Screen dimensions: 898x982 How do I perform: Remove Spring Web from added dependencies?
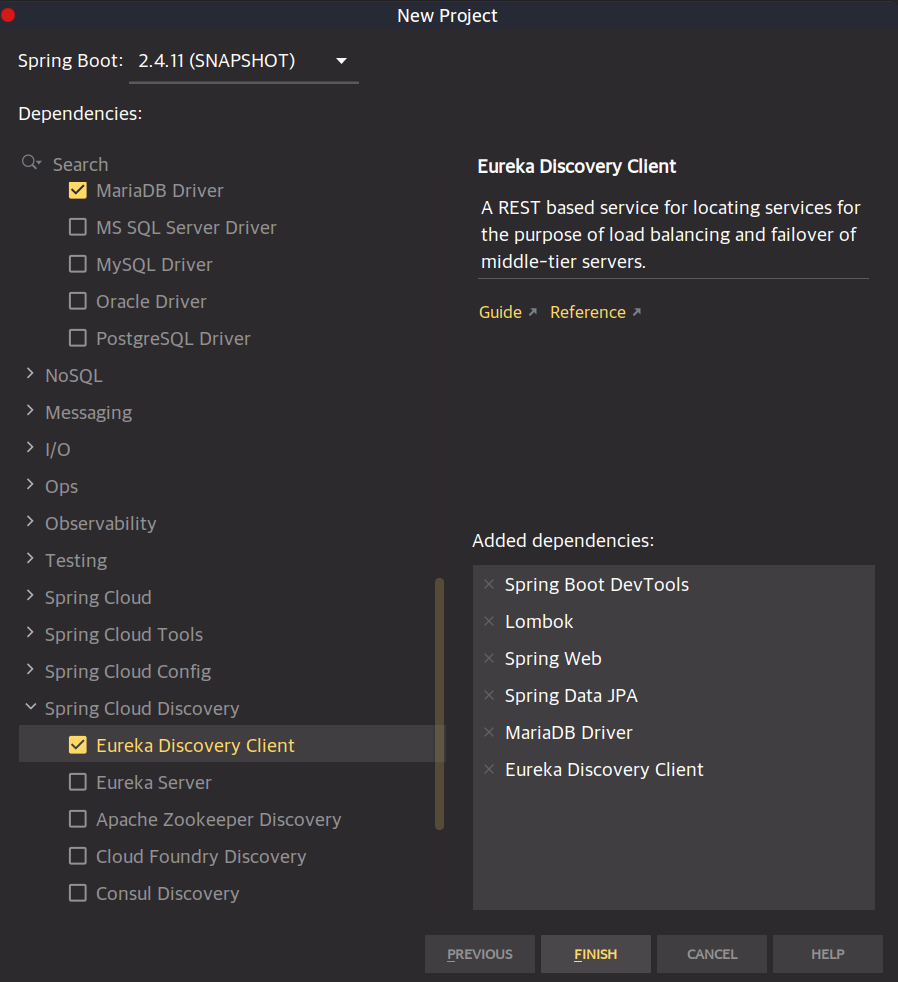(x=489, y=658)
